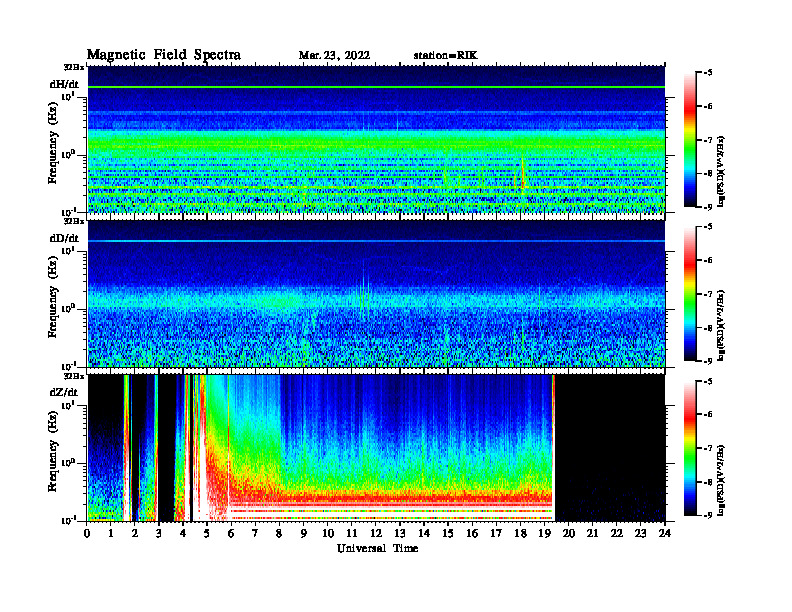Screen dimensions: 792x612
Task: Click the hour 15 tick label on time axis
Action: coord(448,533)
